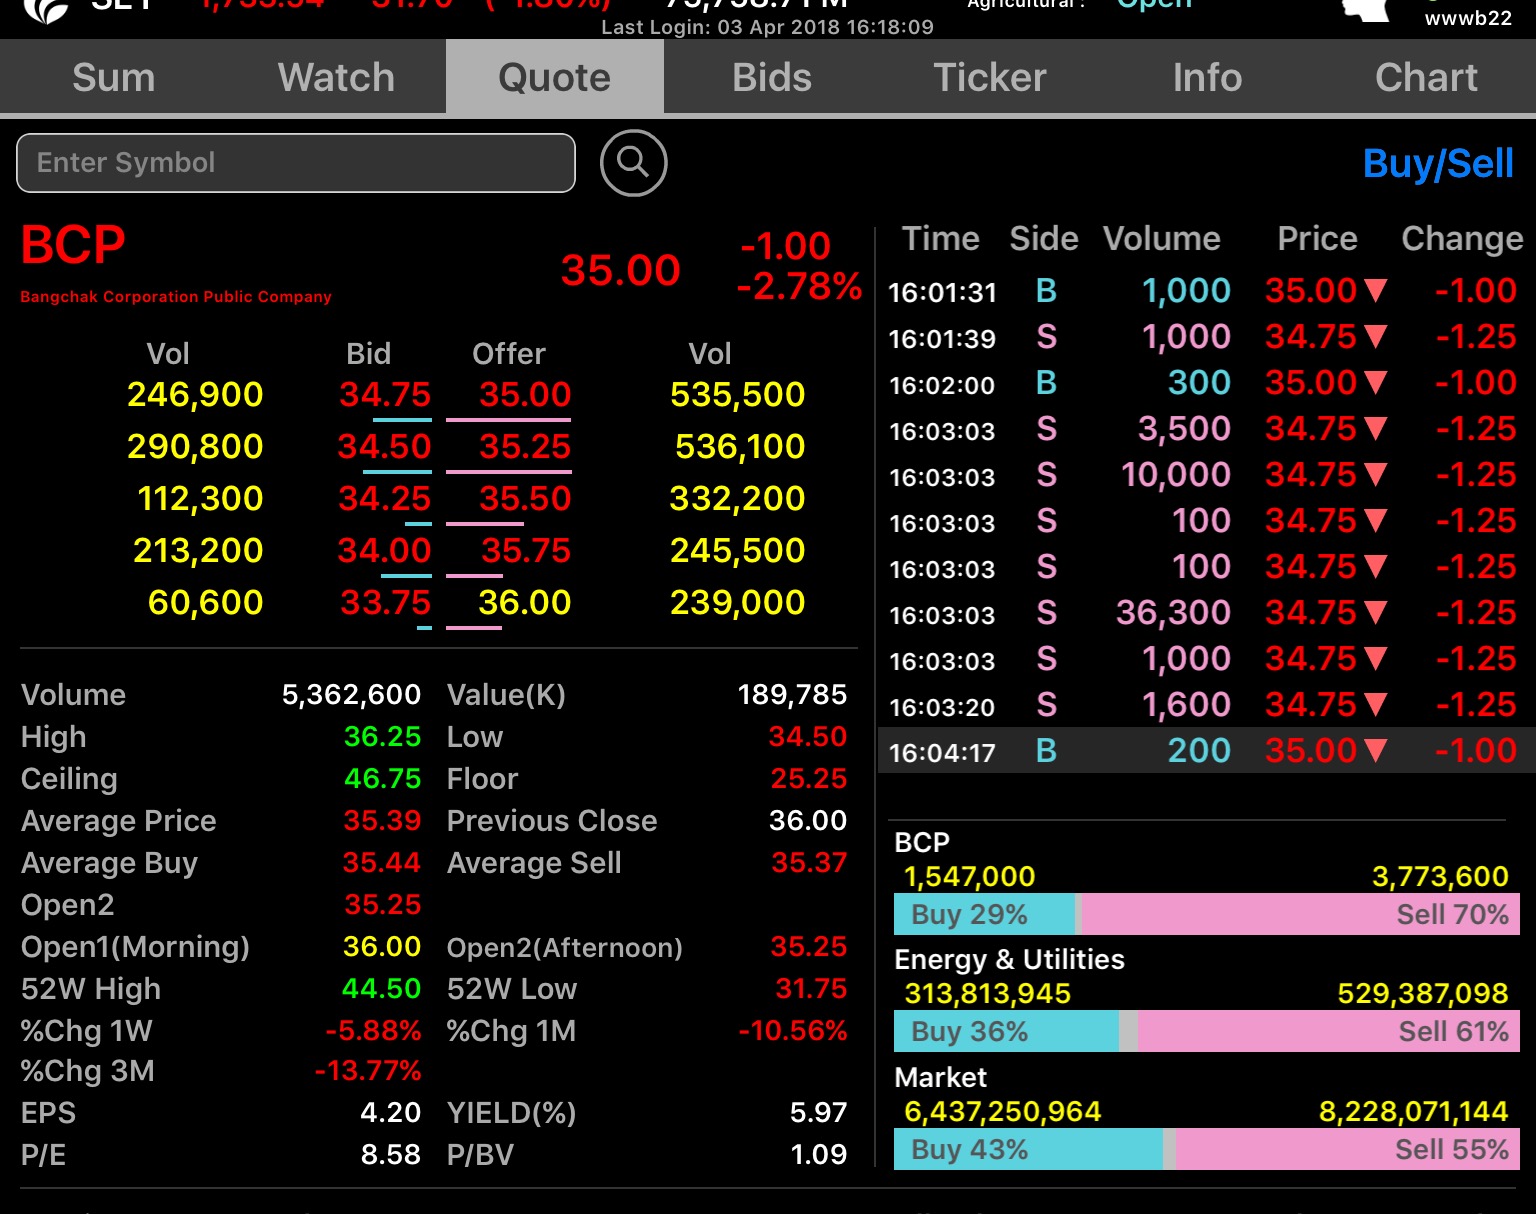The width and height of the screenshot is (1536, 1214).
Task: Tap offer price 35.75
Action: (526, 551)
